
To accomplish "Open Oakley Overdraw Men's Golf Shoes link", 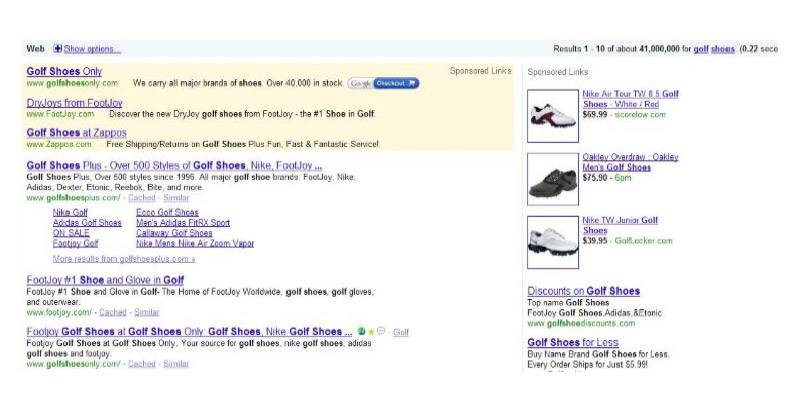I will pos(631,162).
